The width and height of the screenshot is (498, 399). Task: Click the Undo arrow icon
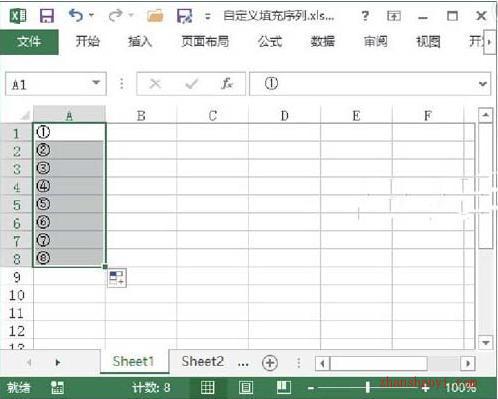(x=76, y=15)
